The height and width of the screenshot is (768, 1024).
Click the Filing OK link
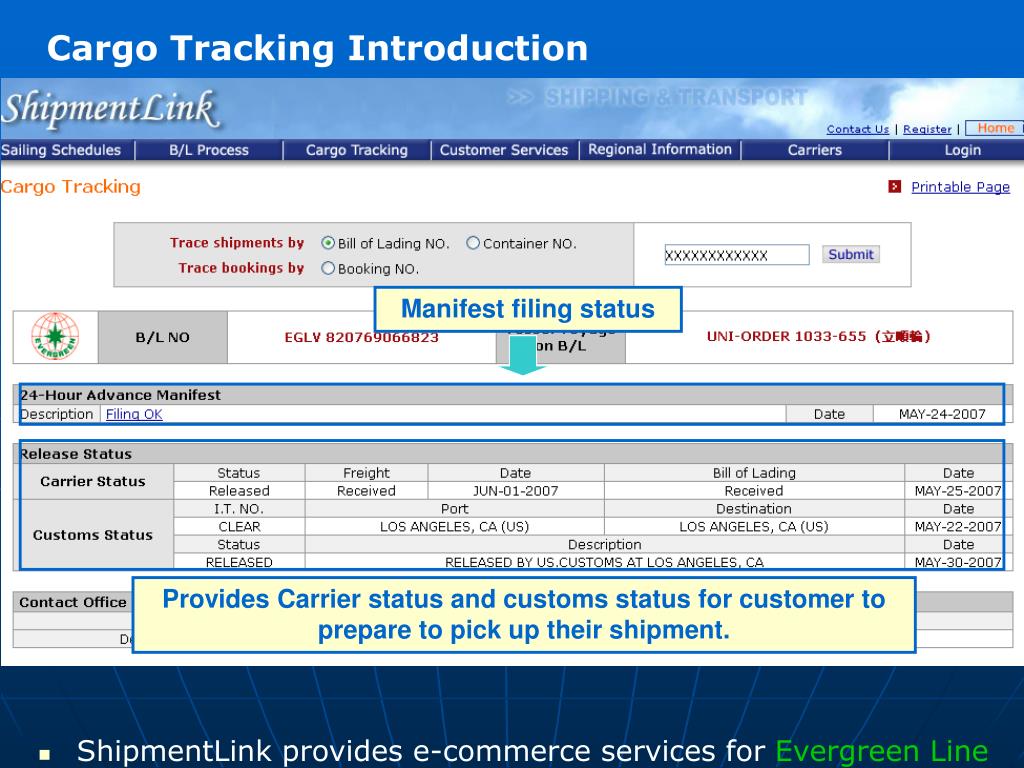click(x=134, y=414)
